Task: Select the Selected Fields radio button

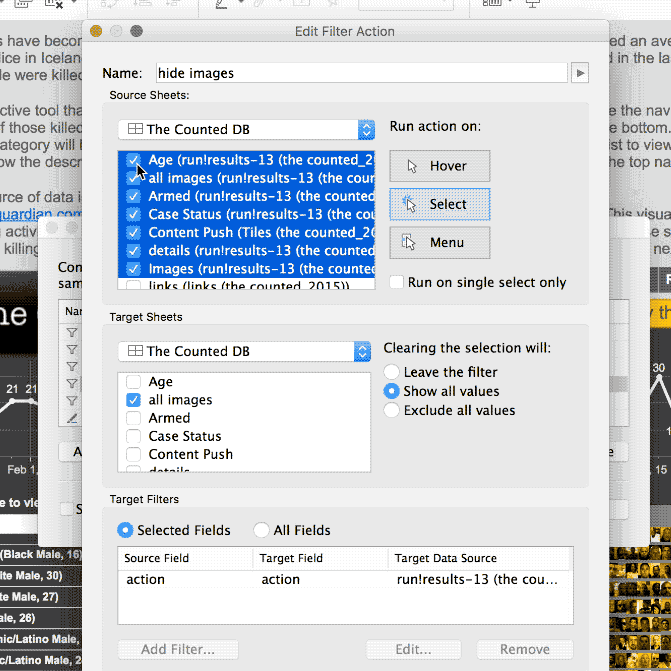Action: (x=125, y=530)
